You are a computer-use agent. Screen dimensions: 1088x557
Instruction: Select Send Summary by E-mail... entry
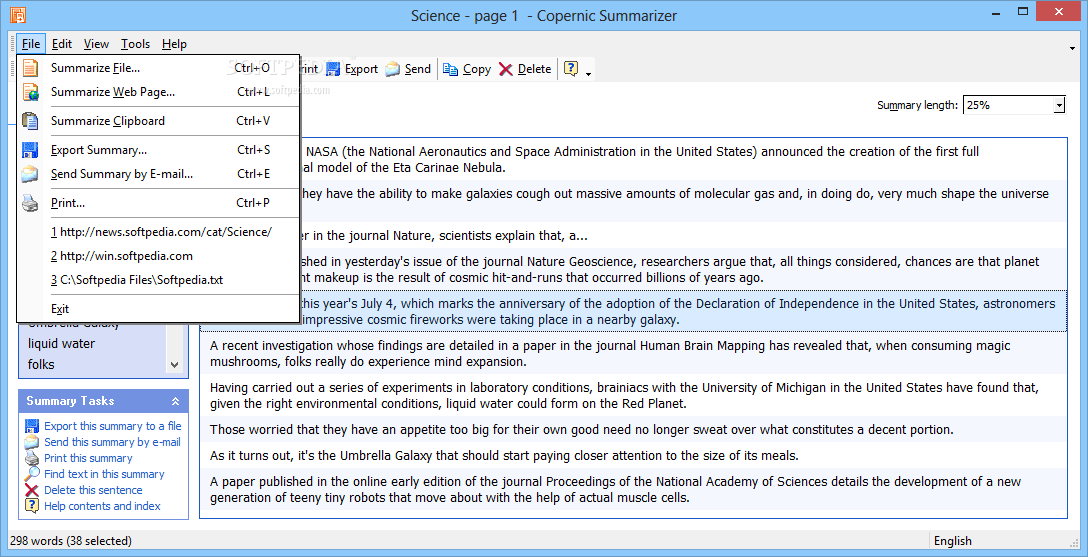[x=158, y=174]
